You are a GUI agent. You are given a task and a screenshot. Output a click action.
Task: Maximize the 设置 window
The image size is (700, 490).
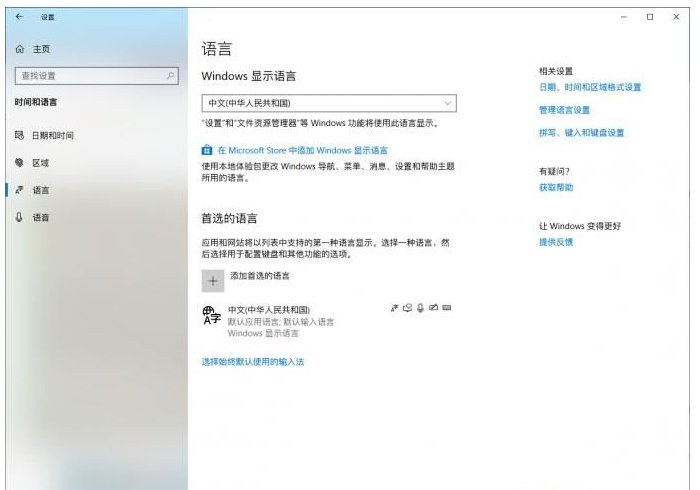[650, 17]
